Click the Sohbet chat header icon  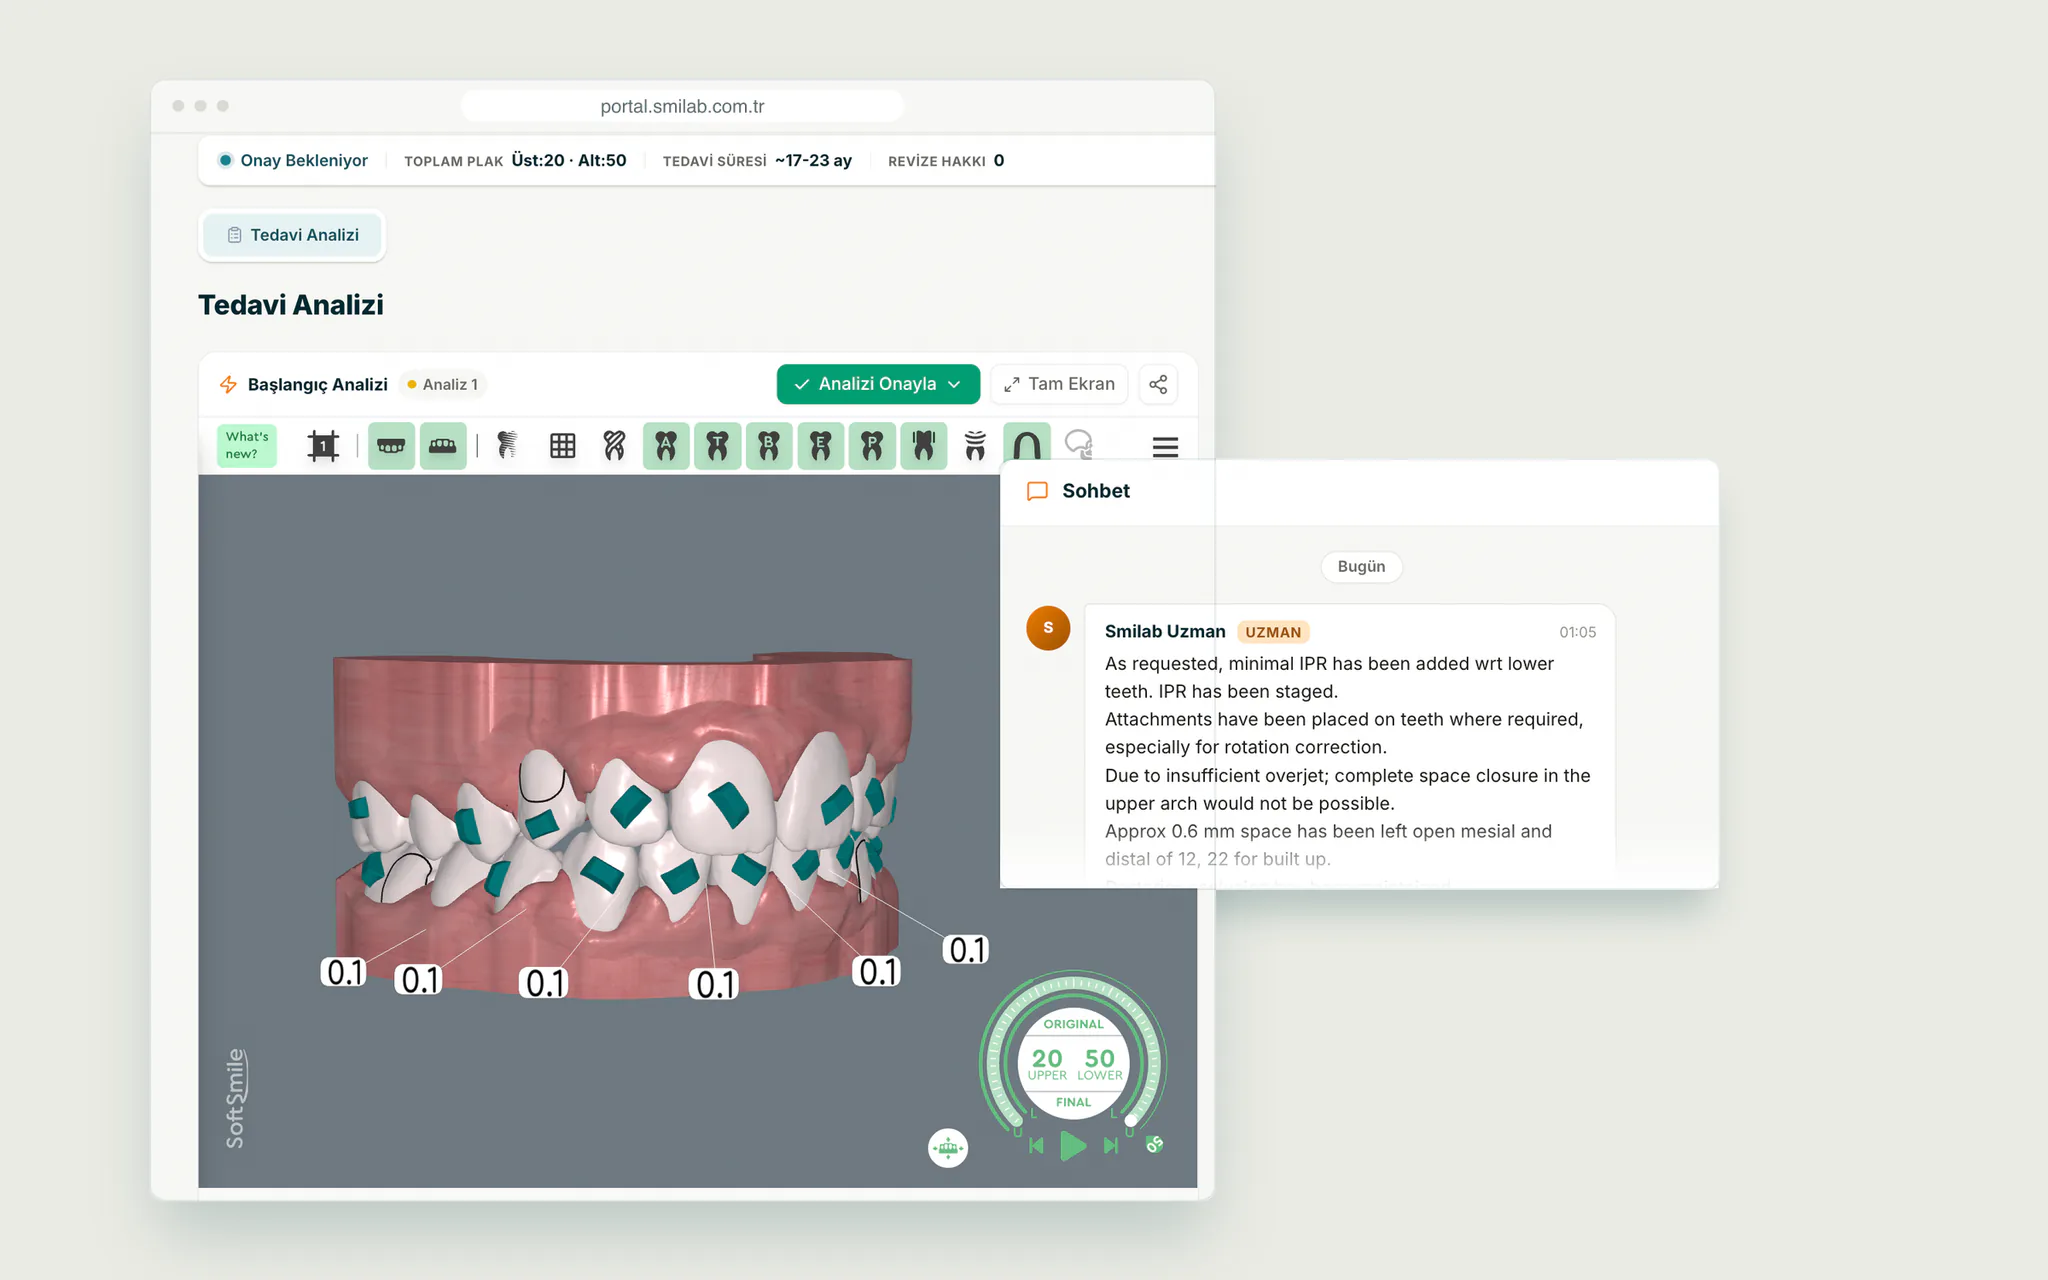(x=1038, y=491)
